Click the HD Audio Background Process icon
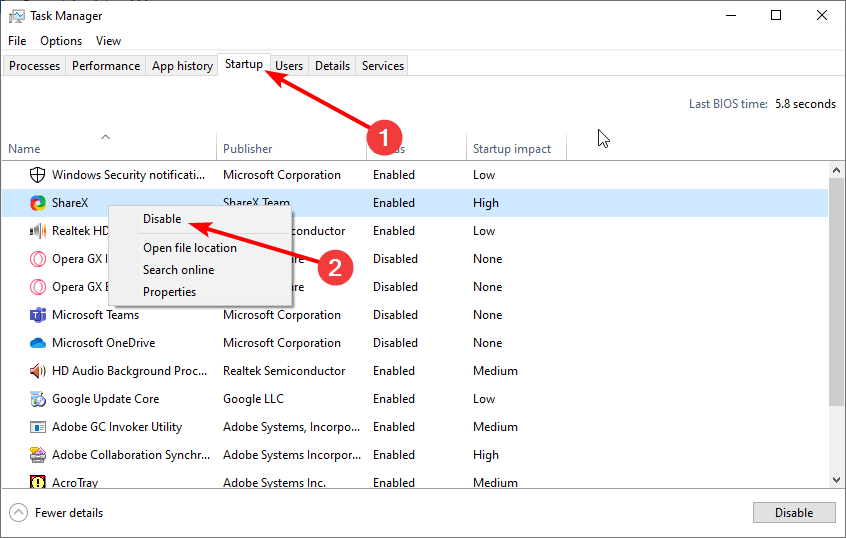The image size is (846, 538). [x=38, y=371]
